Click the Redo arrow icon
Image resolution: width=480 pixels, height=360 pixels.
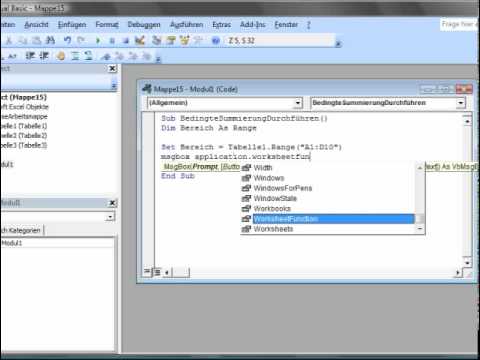click(x=81, y=41)
